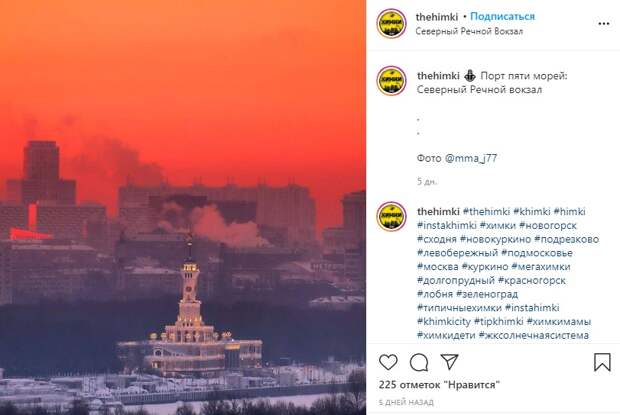620x415 pixels.
Task: Follow the account via Подписаться
Action: [502, 17]
